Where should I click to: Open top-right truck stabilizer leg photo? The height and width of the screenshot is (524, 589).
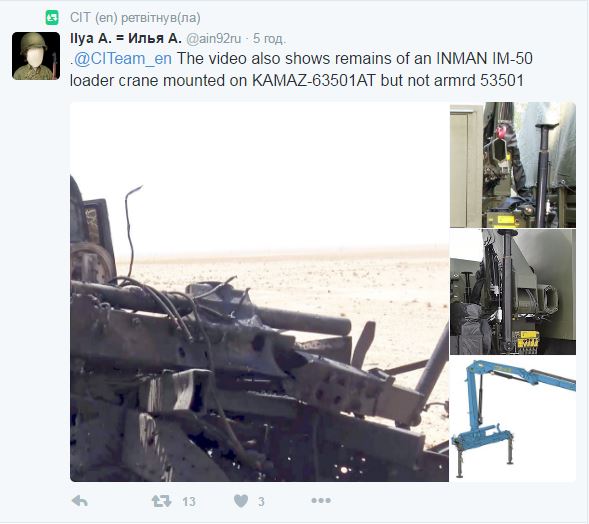[513, 165]
